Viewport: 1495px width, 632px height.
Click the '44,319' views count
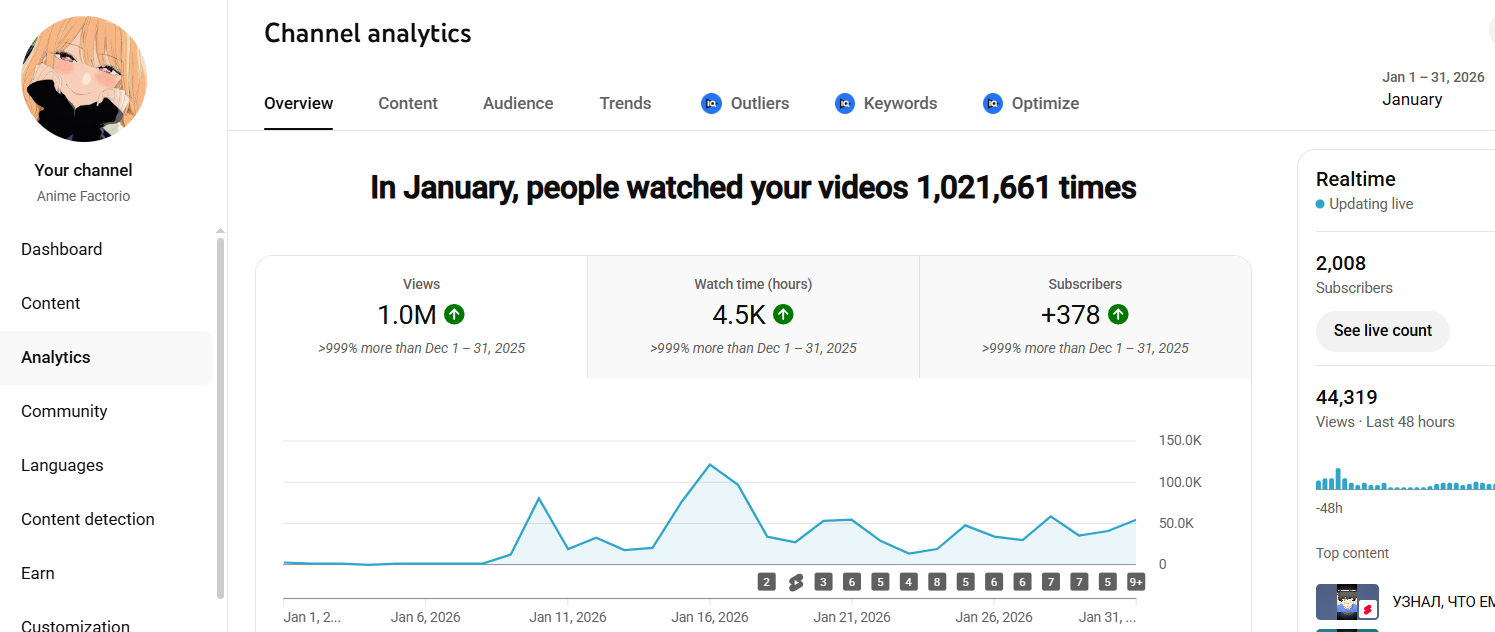pos(1346,397)
